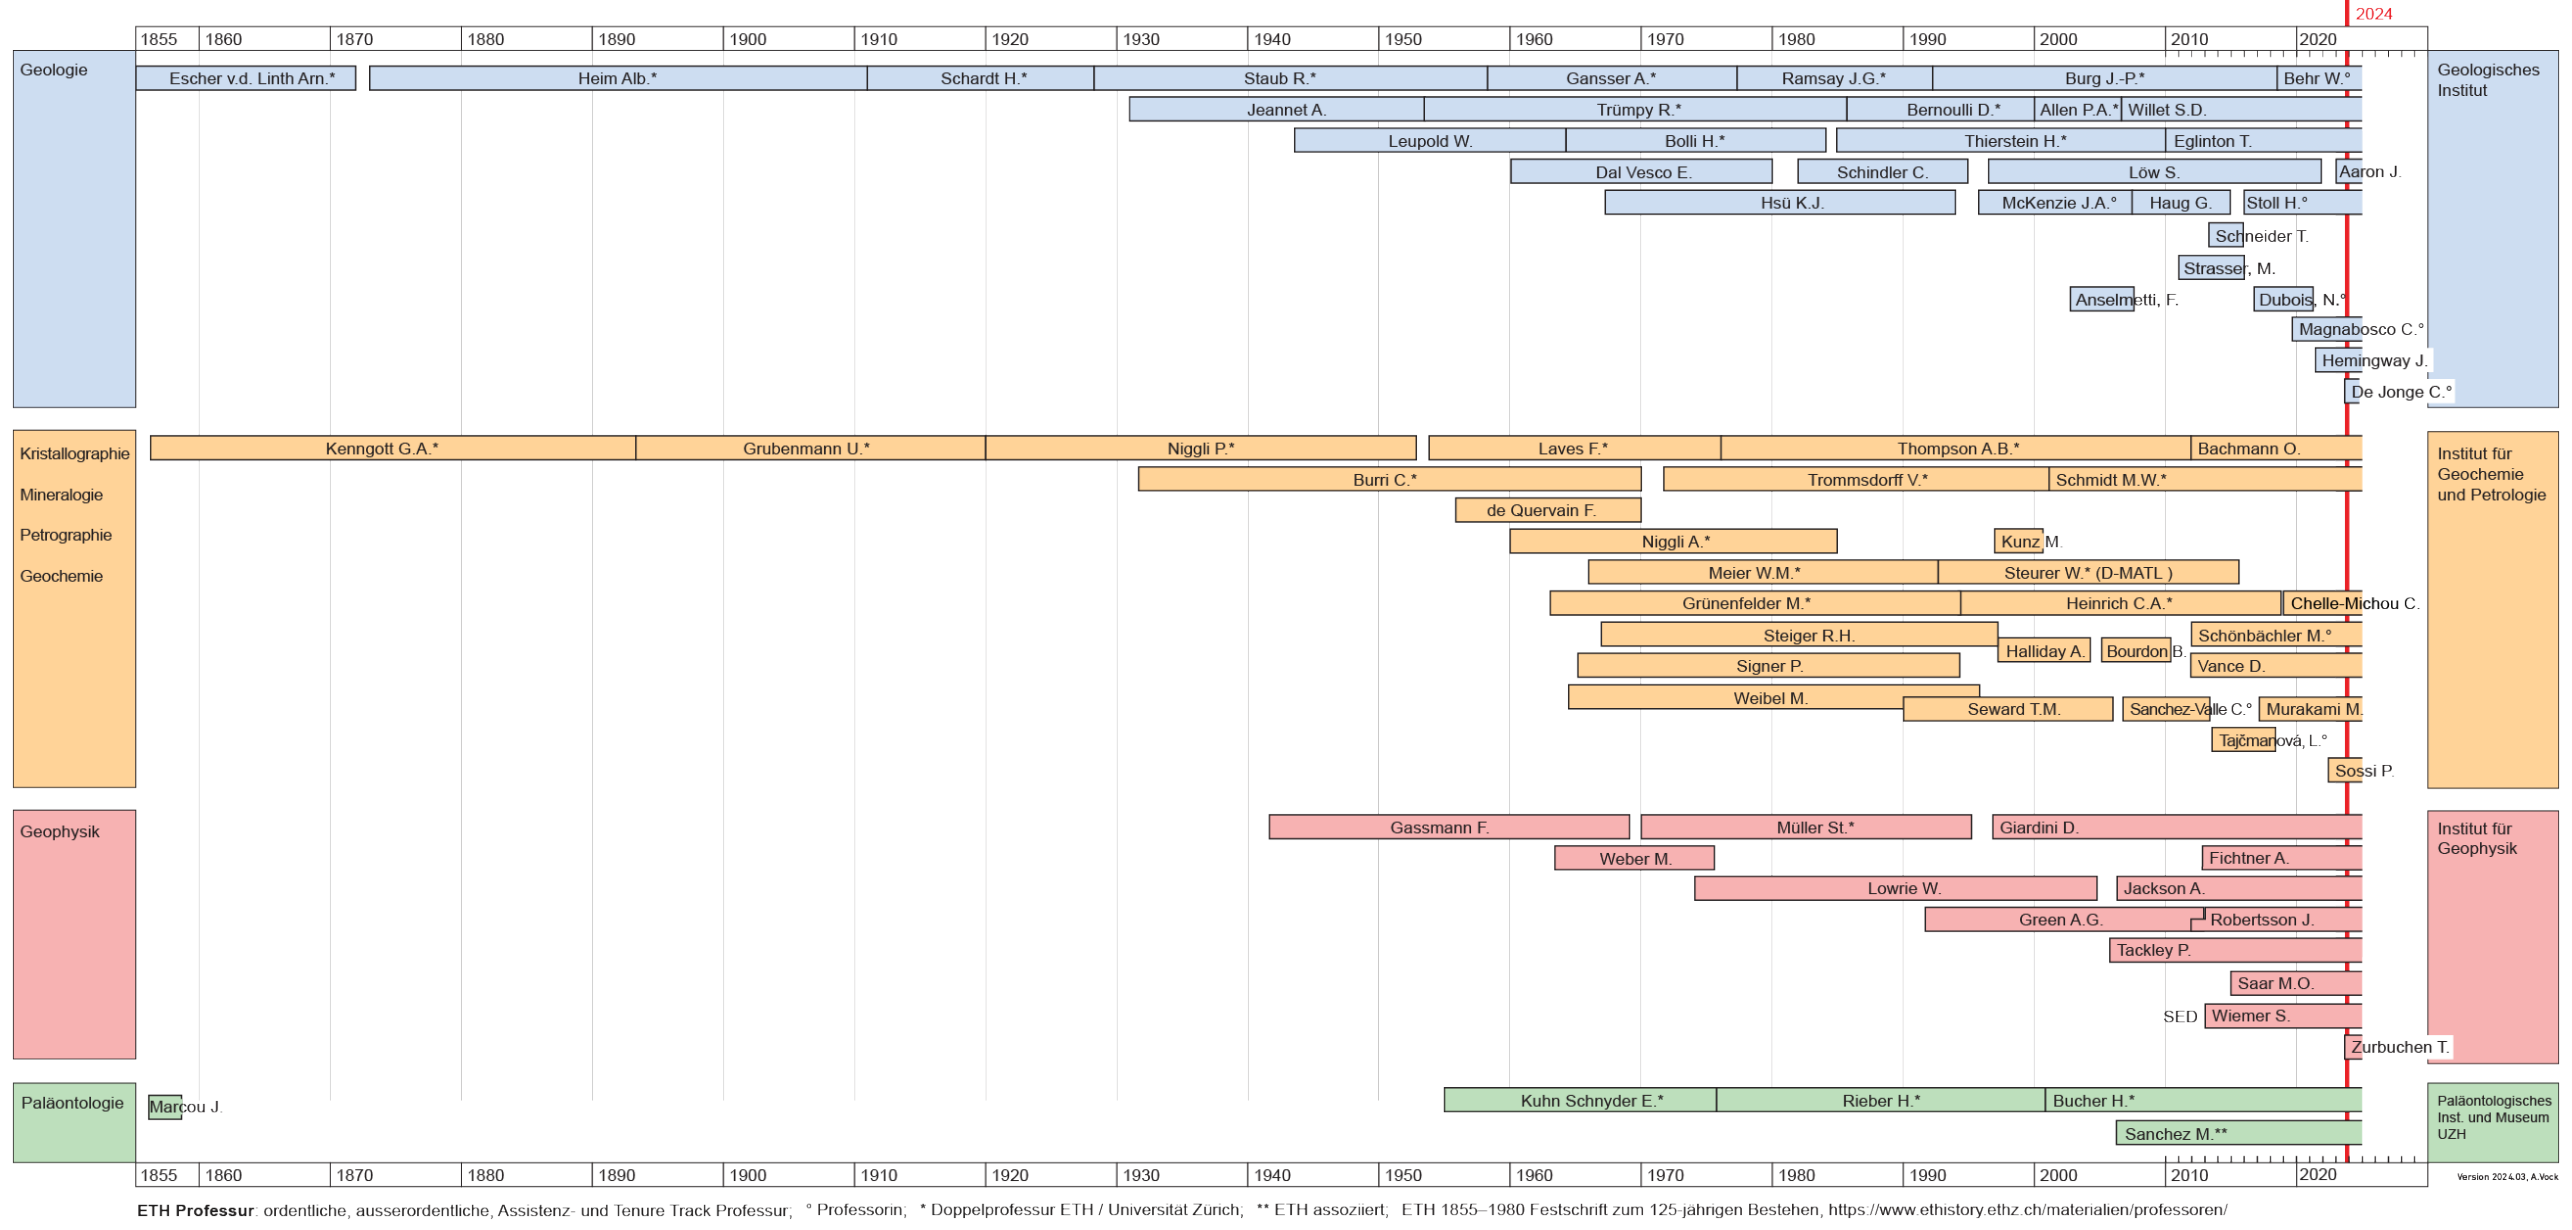Click the Niggli P.* bar
This screenshot has width=2572, height=1230.
1200,448
